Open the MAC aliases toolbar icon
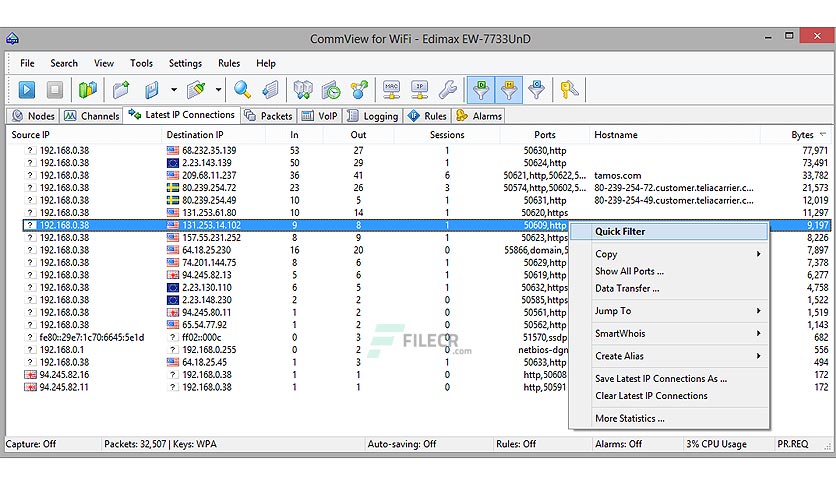The height and width of the screenshot is (484, 836). pyautogui.click(x=391, y=90)
